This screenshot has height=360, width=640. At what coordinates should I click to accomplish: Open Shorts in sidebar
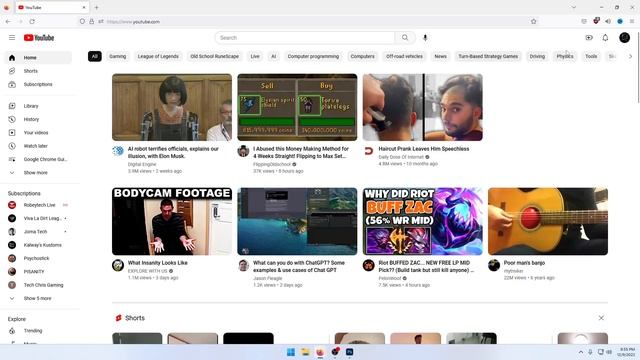click(38, 71)
